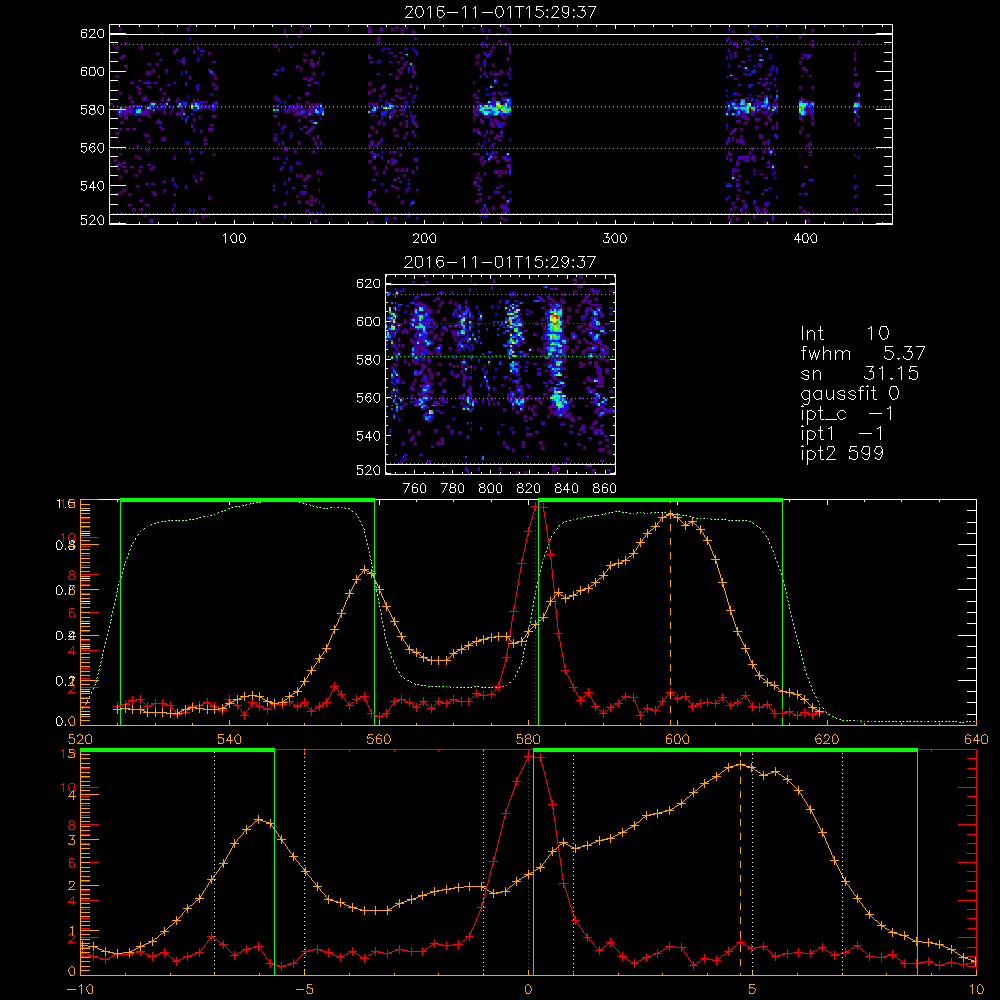The height and width of the screenshot is (1000, 1000).
Task: Select the 'fwhm 5.37' readout line
Action: (863, 353)
